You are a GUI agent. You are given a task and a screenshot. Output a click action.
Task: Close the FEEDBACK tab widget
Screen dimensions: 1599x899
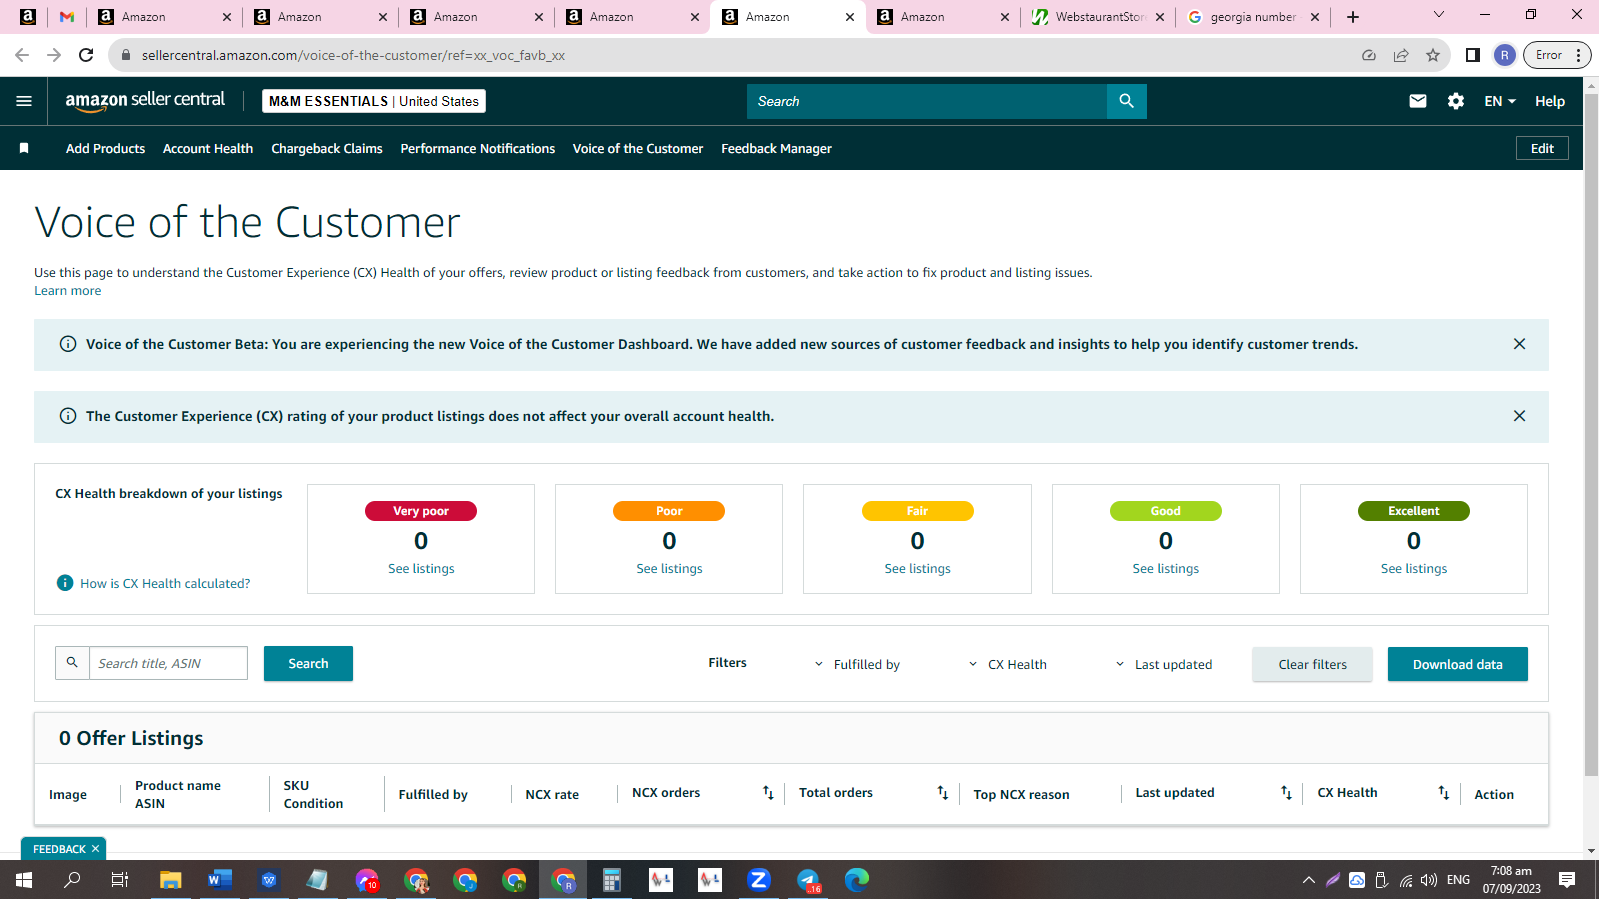point(95,849)
